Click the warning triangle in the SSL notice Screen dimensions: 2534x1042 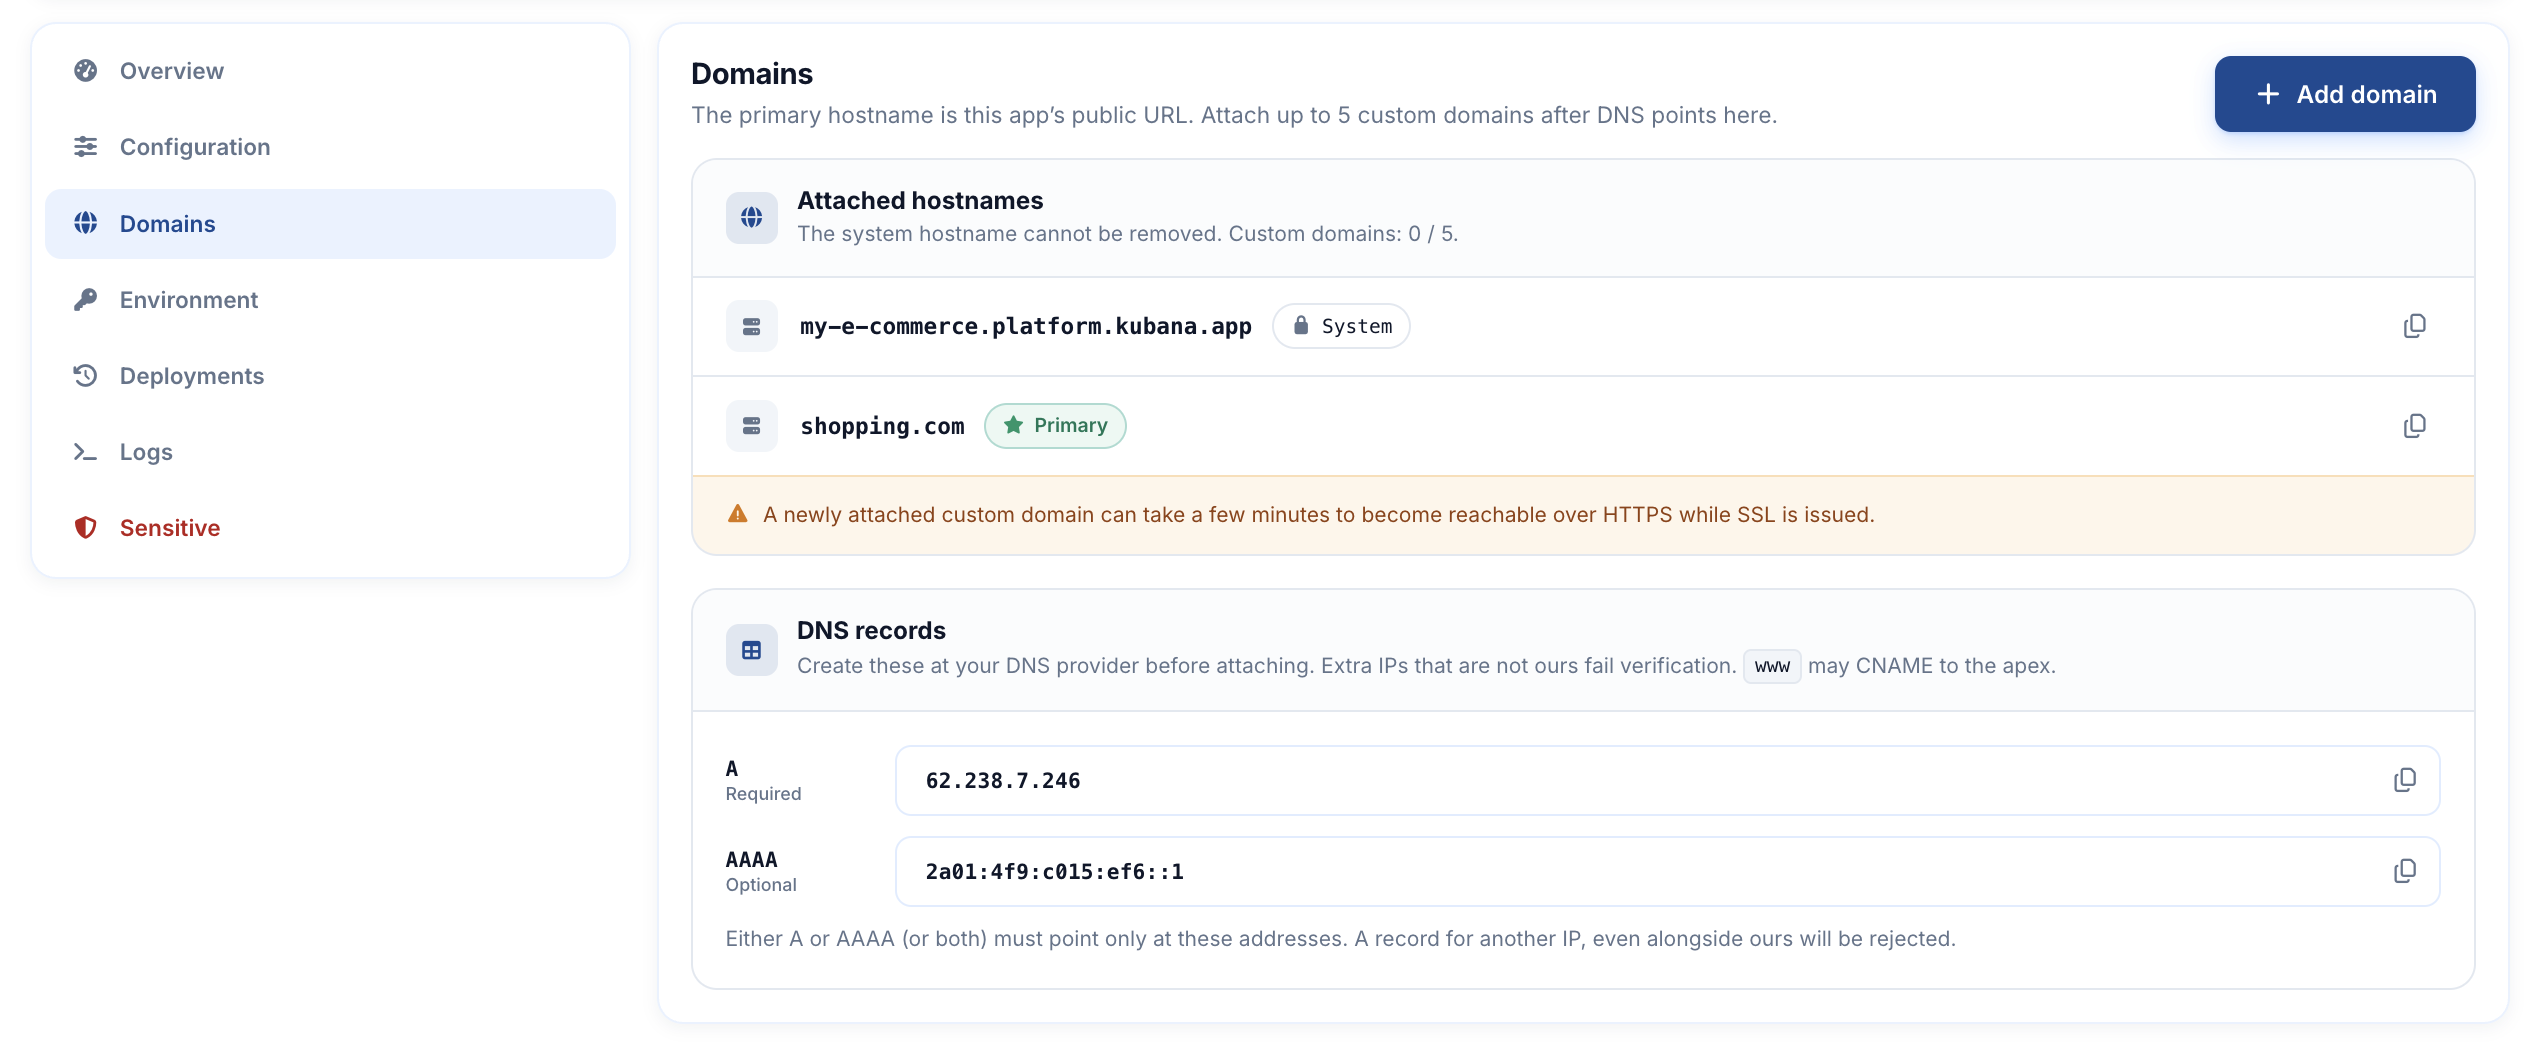coord(738,514)
